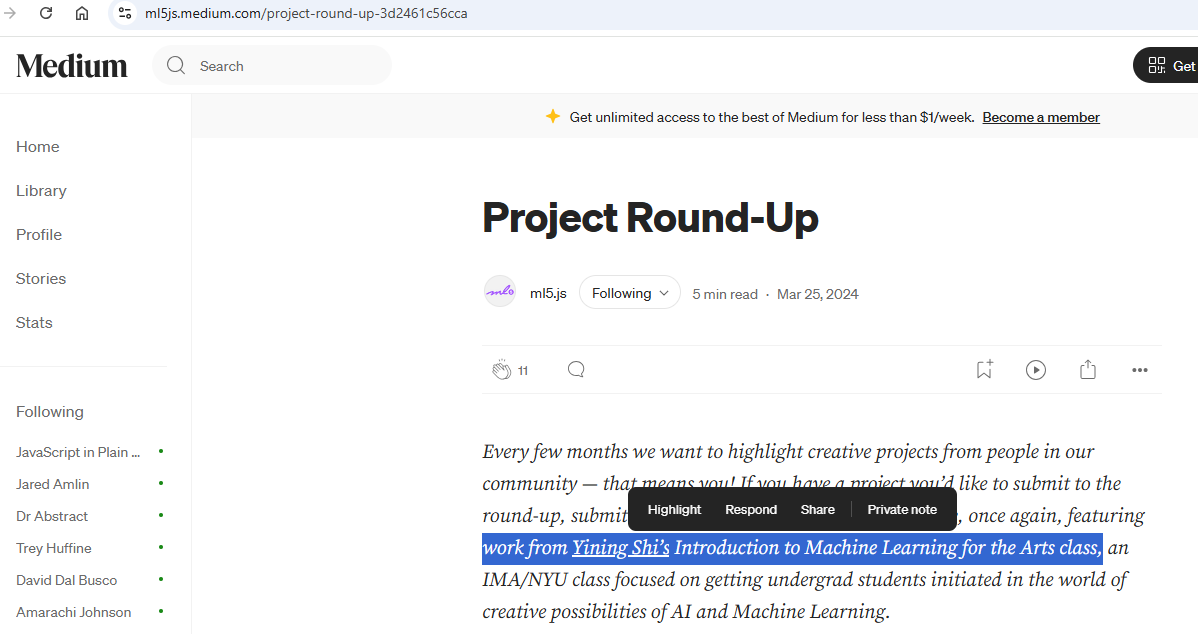Open the comments response icon
Viewport: 1198px width, 634px height.
tap(576, 370)
